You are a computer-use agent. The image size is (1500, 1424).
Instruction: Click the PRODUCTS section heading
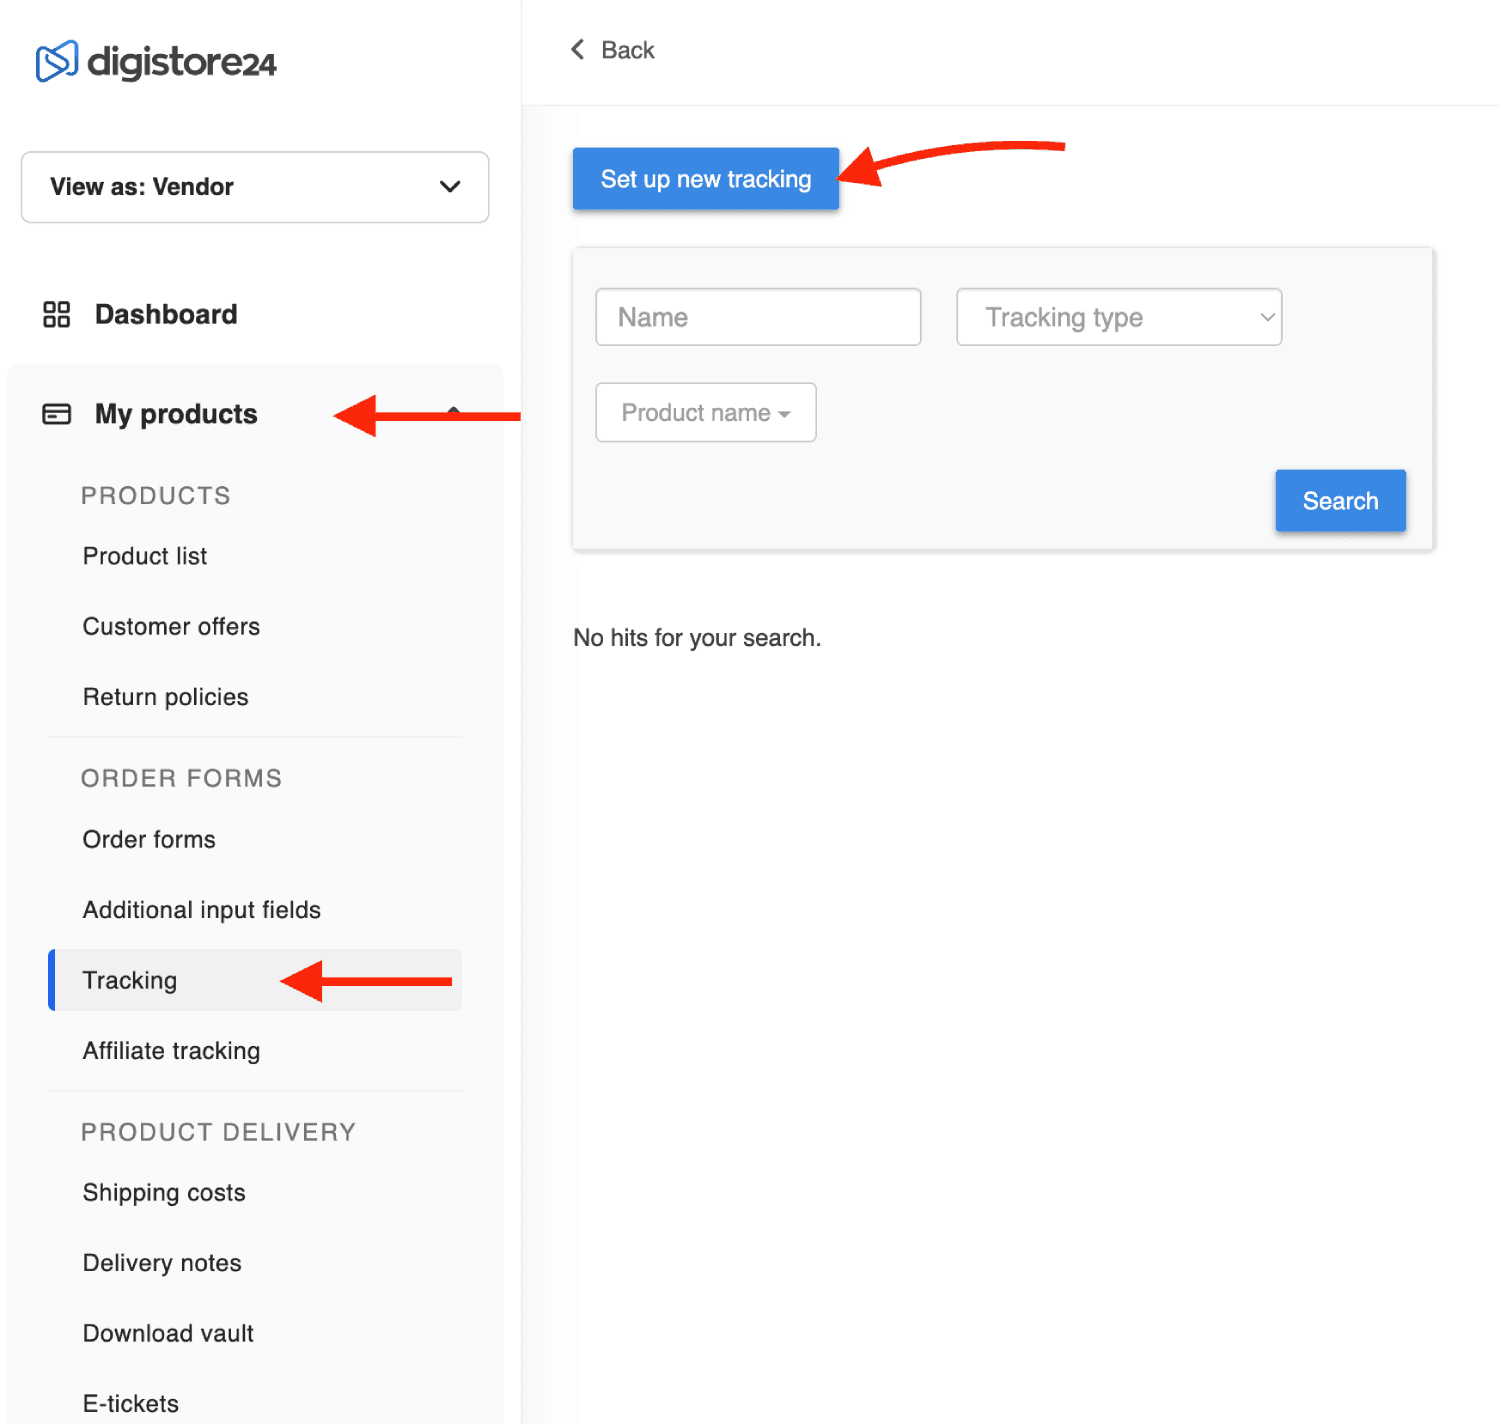click(x=156, y=496)
